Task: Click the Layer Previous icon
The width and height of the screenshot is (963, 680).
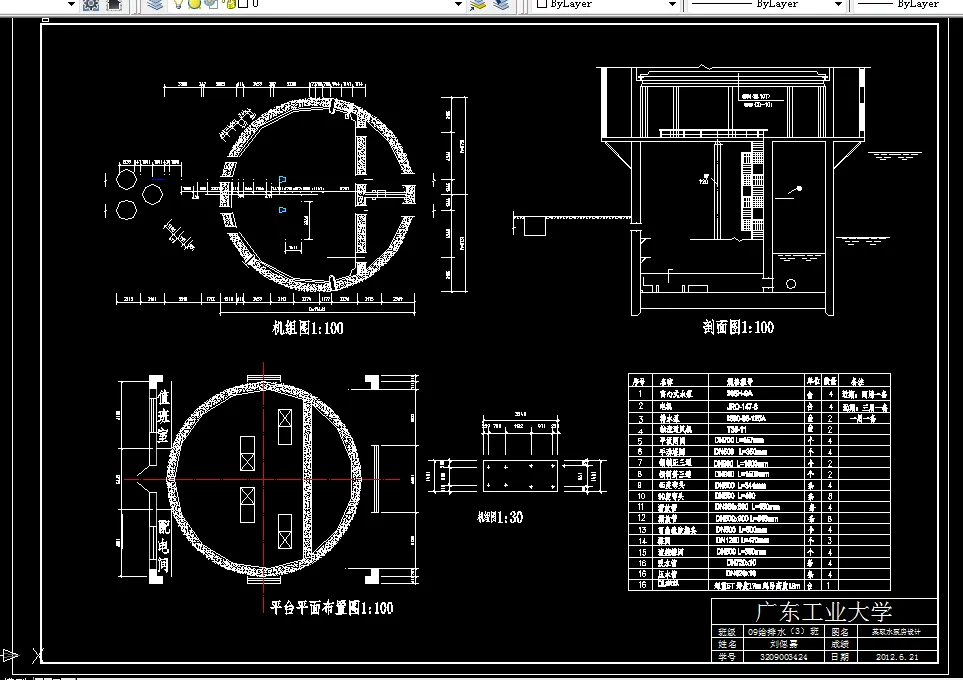Action: click(x=502, y=4)
